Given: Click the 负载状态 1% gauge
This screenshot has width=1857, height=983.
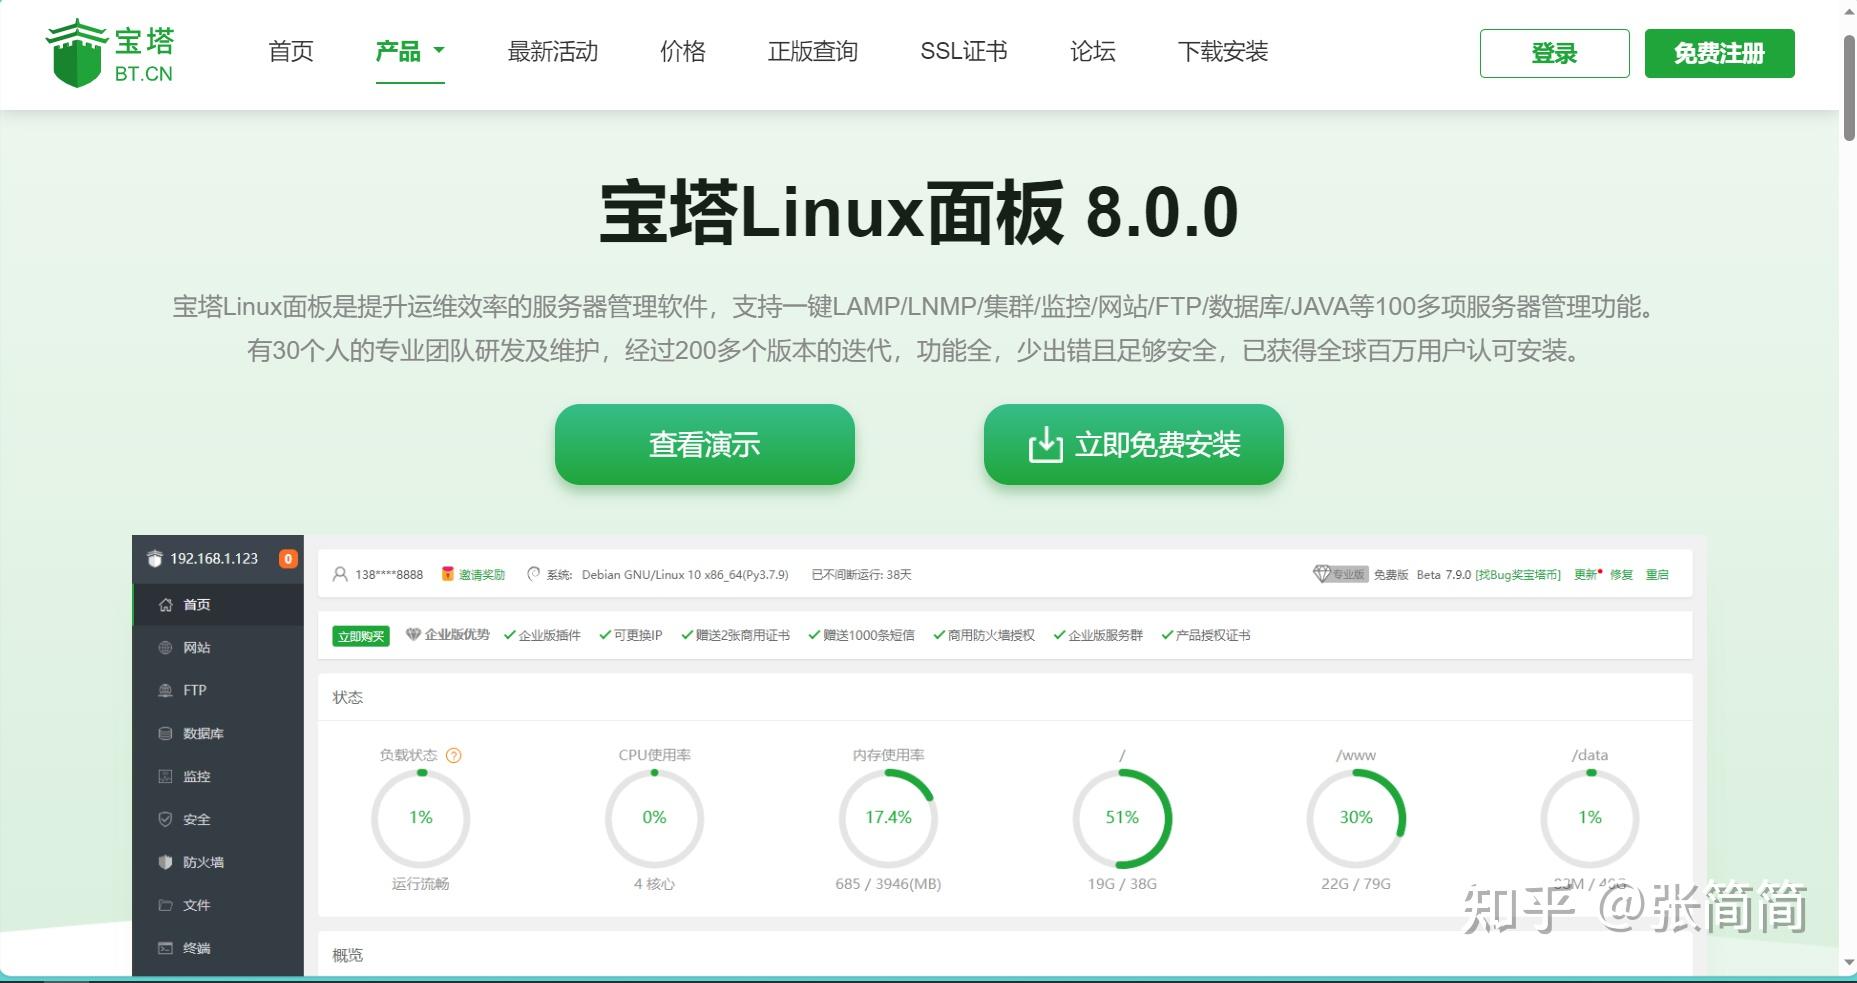Looking at the screenshot, I should [x=421, y=818].
